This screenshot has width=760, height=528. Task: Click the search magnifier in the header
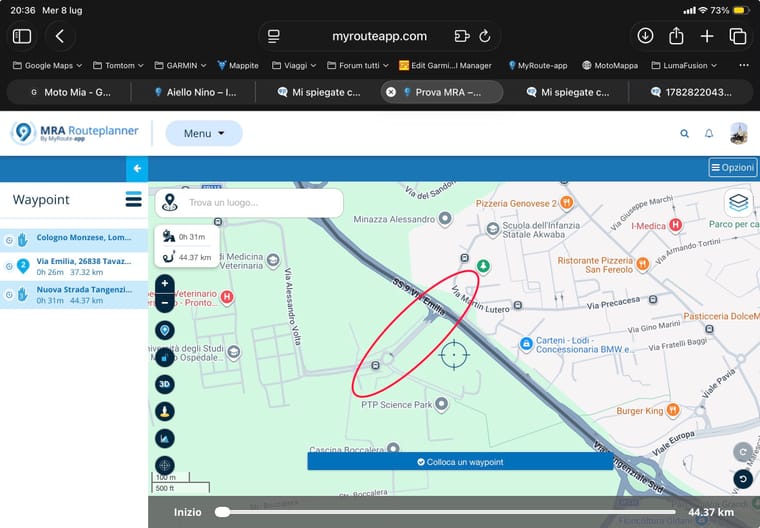[684, 133]
